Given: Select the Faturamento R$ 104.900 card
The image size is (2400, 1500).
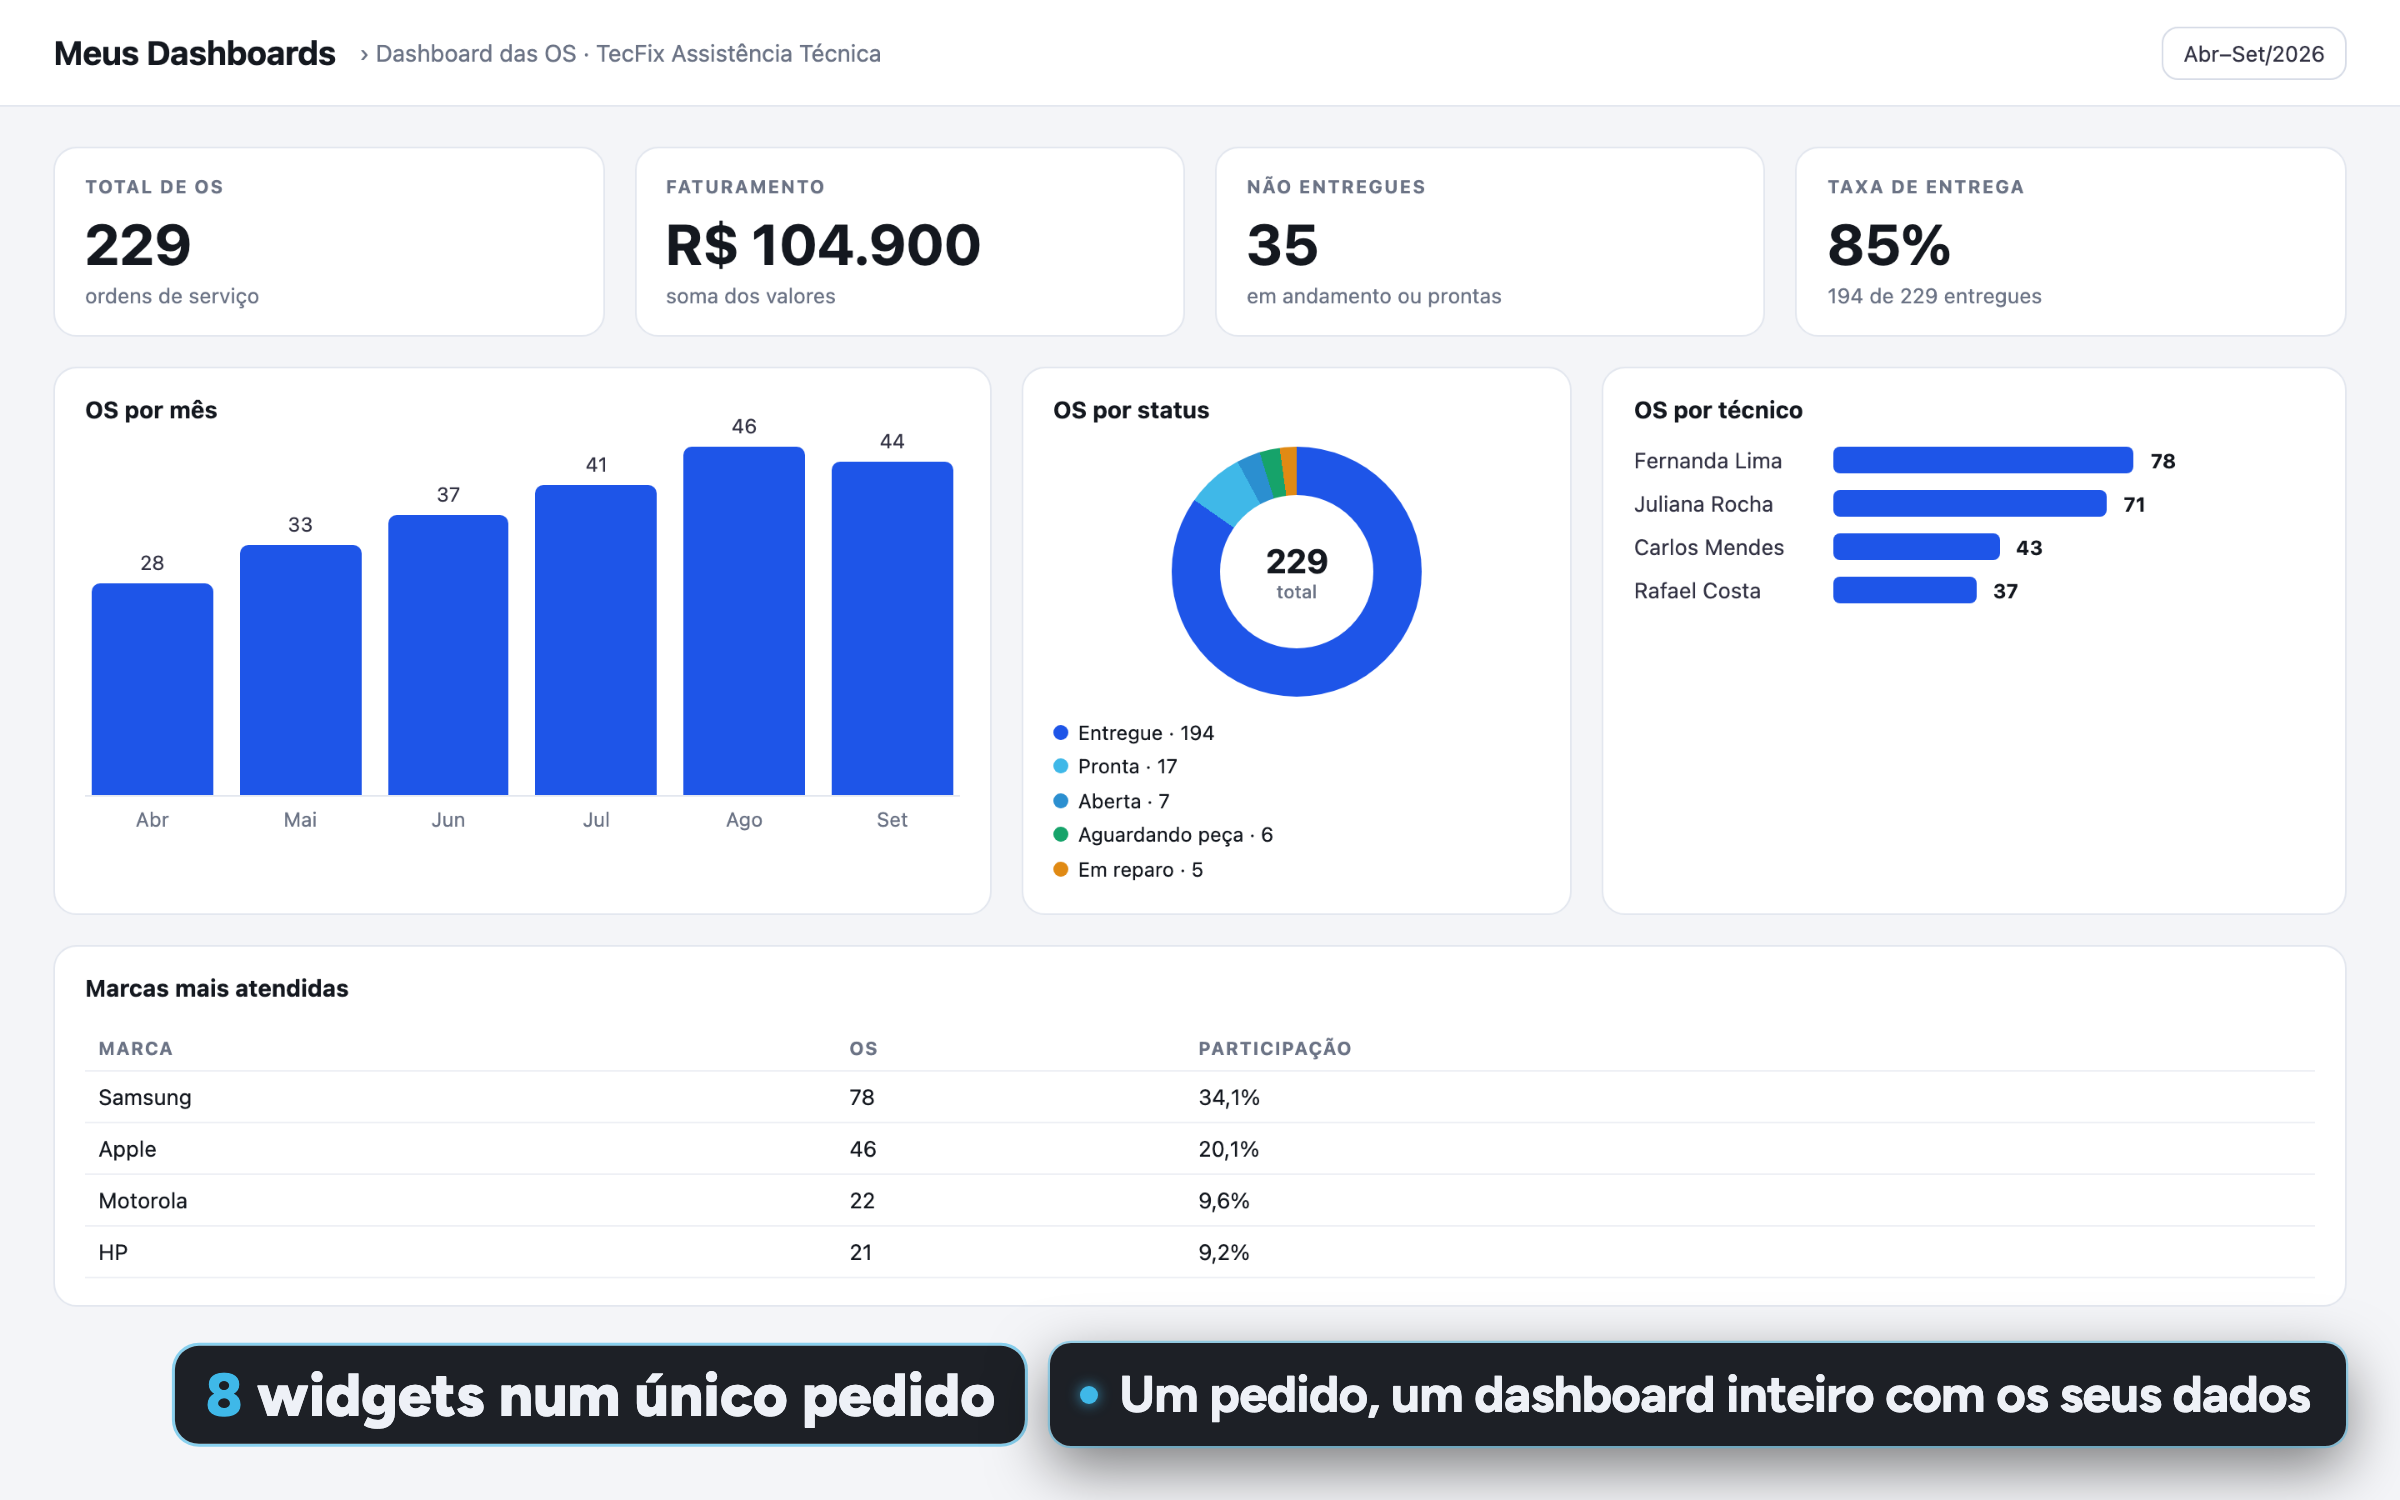Looking at the screenshot, I should click(x=910, y=242).
